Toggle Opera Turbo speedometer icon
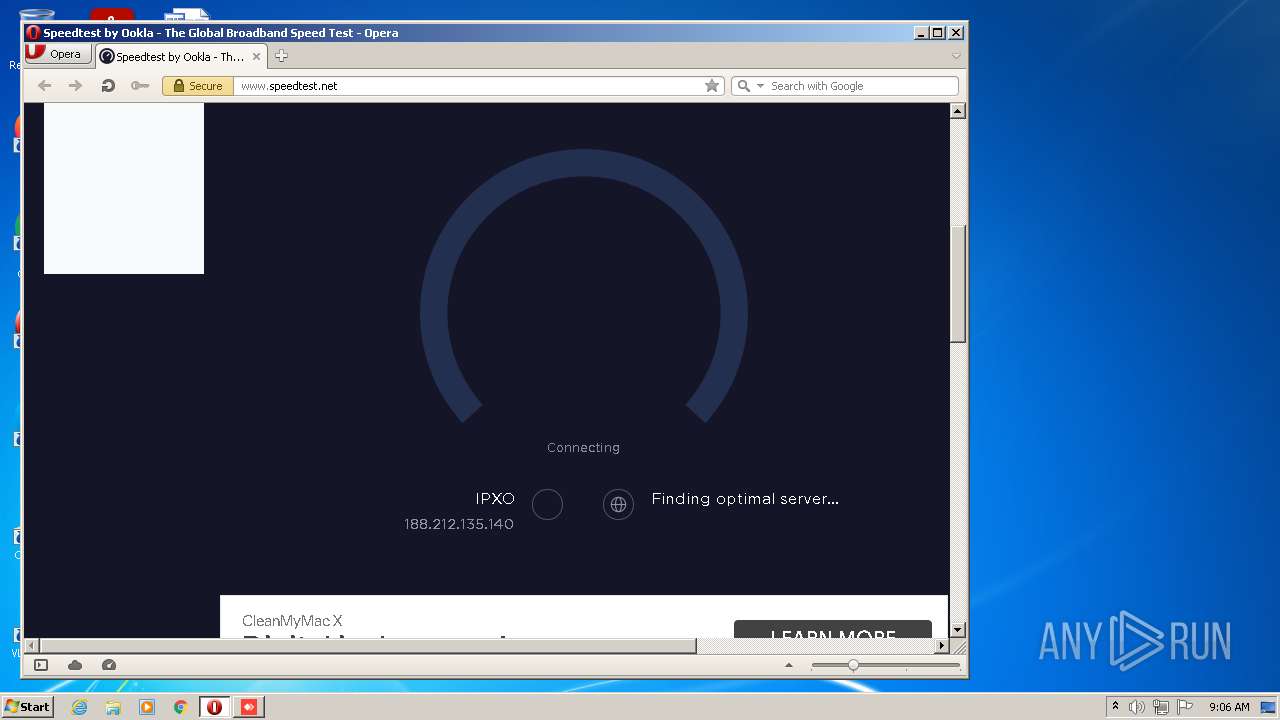1280x720 pixels. click(109, 665)
